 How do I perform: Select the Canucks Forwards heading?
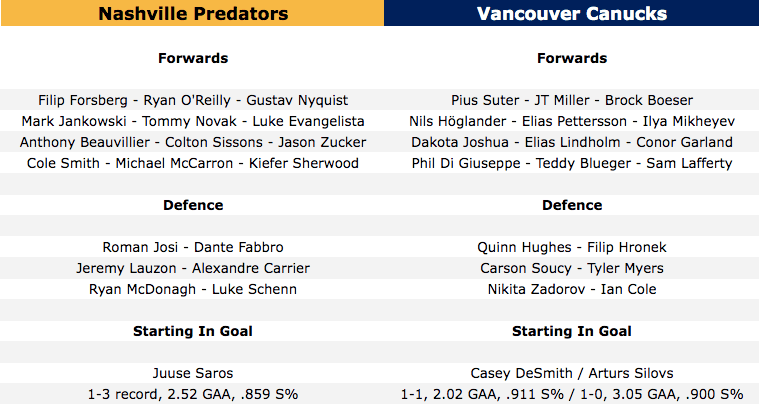click(571, 58)
